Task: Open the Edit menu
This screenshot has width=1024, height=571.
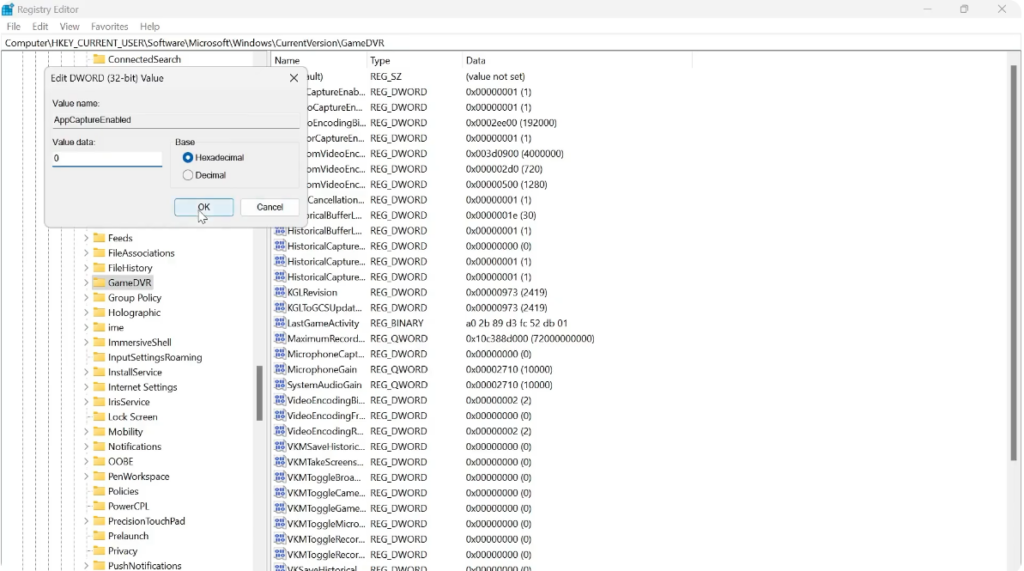Action: 40,27
